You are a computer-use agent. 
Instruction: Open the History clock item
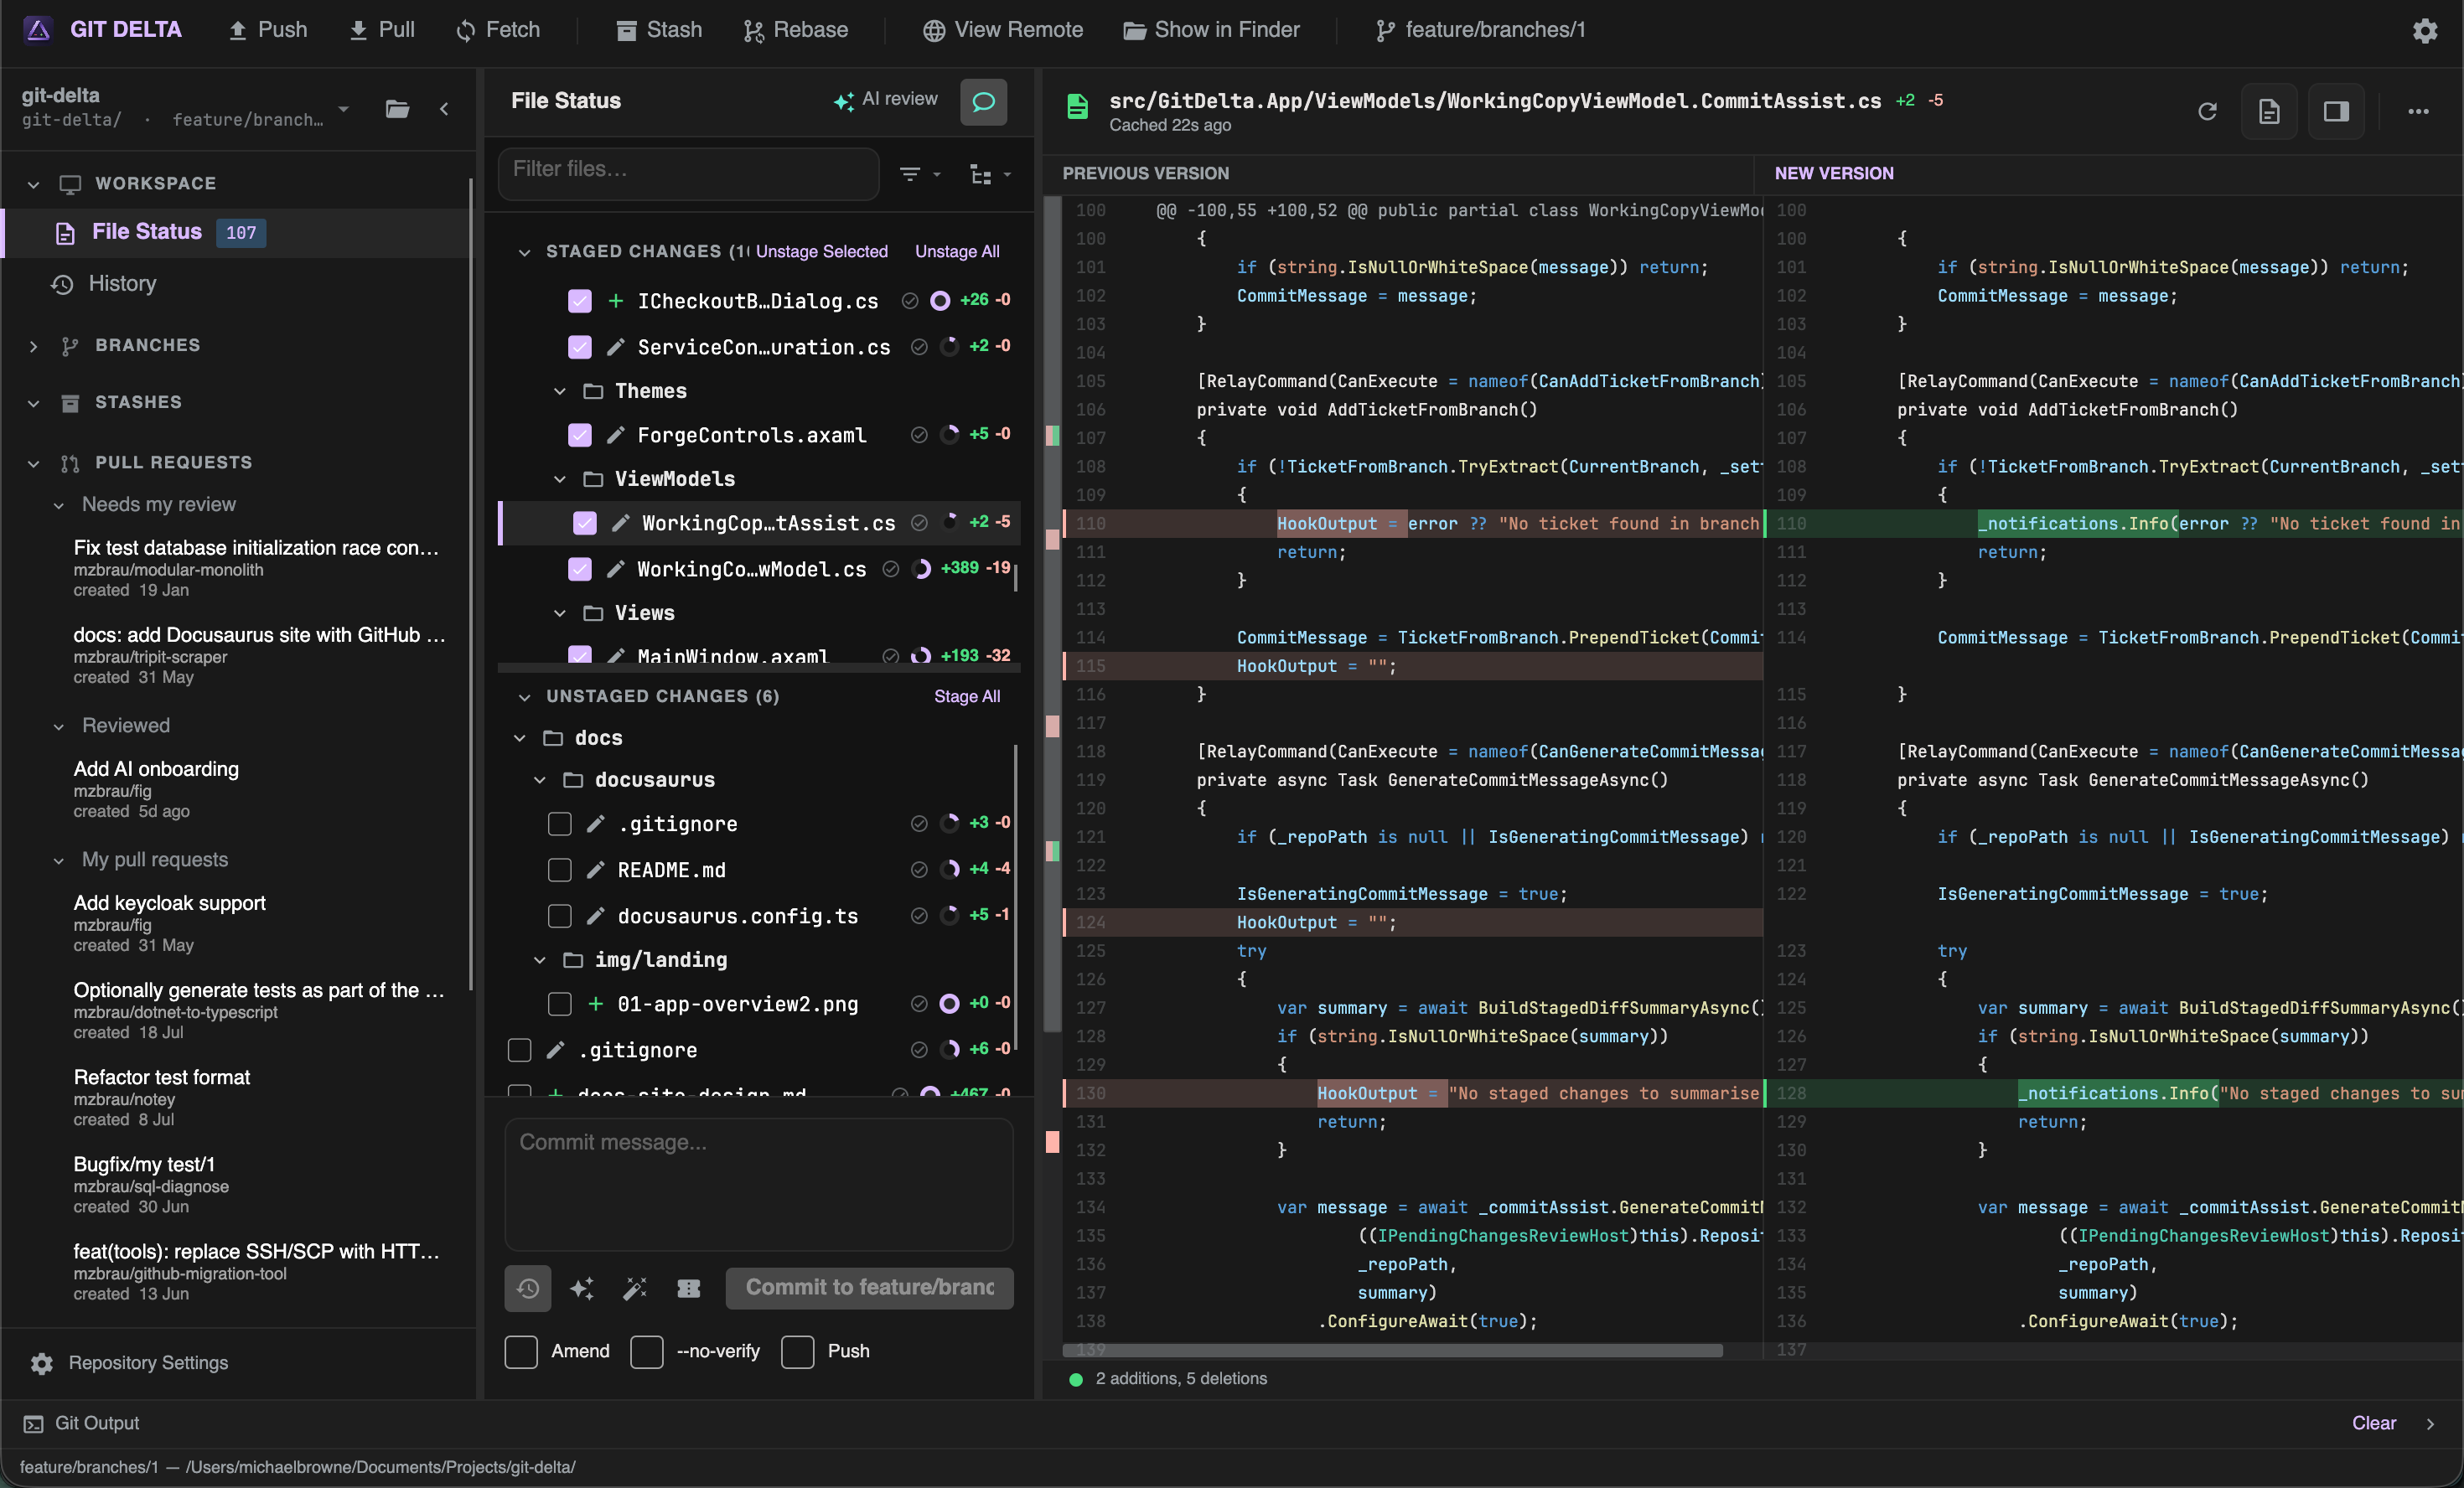click(x=104, y=284)
